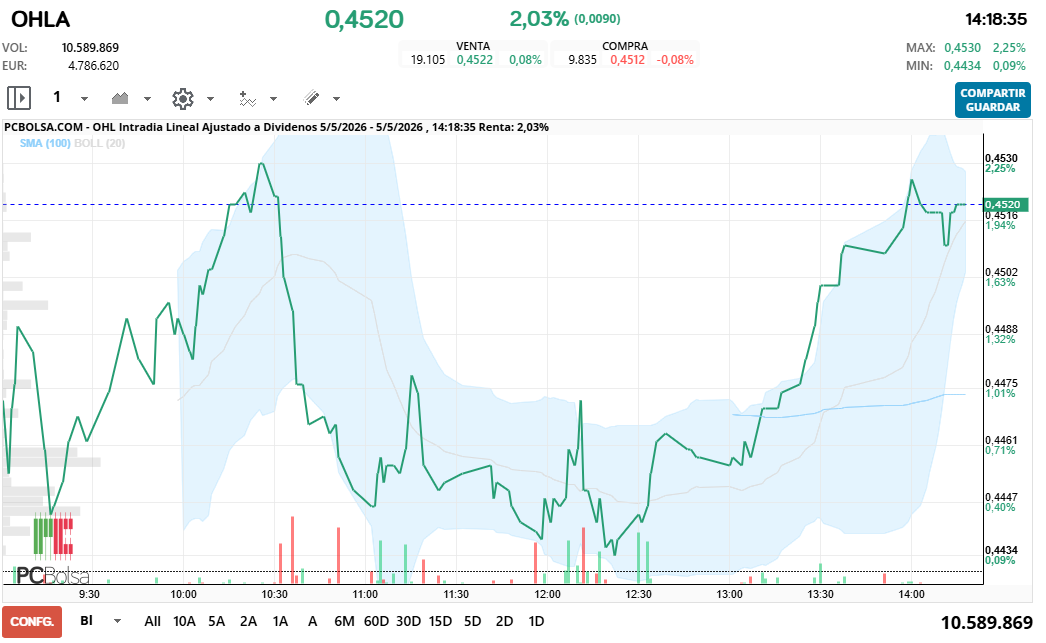Expand chart type dropdown arrow
Viewport: 1046px width, 643px height.
(x=147, y=99)
